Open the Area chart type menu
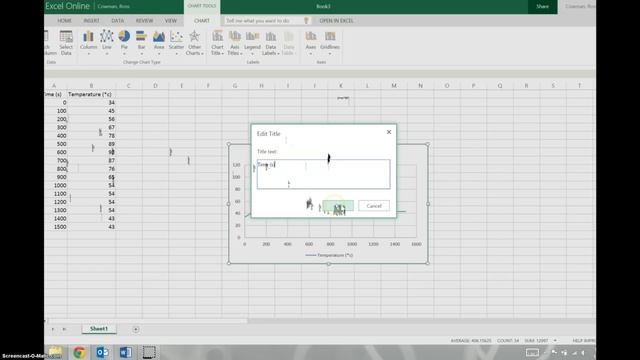The image size is (640, 360). (159, 42)
